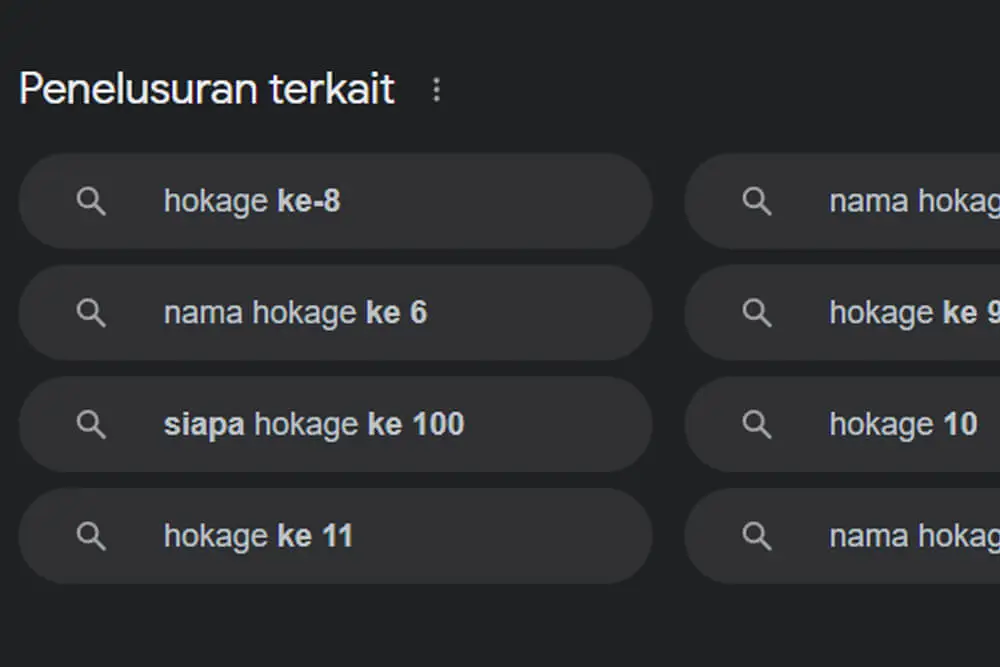Select the "hokage ke 11" suggestion pill
The width and height of the screenshot is (1000, 667).
335,535
